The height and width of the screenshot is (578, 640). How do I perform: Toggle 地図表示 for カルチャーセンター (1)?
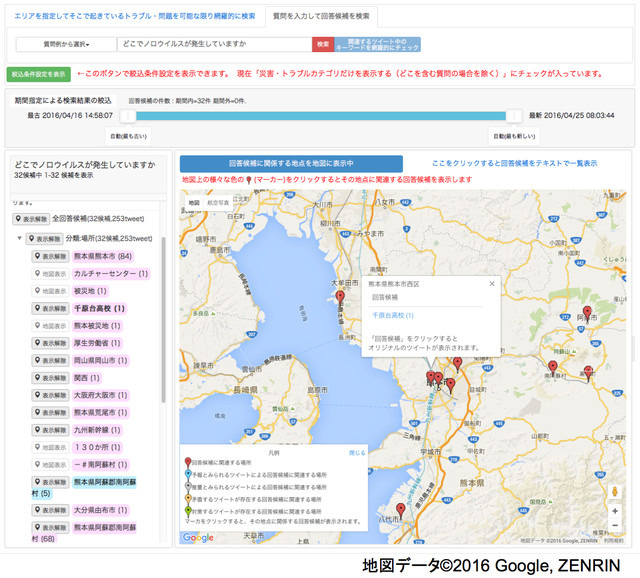pos(50,273)
